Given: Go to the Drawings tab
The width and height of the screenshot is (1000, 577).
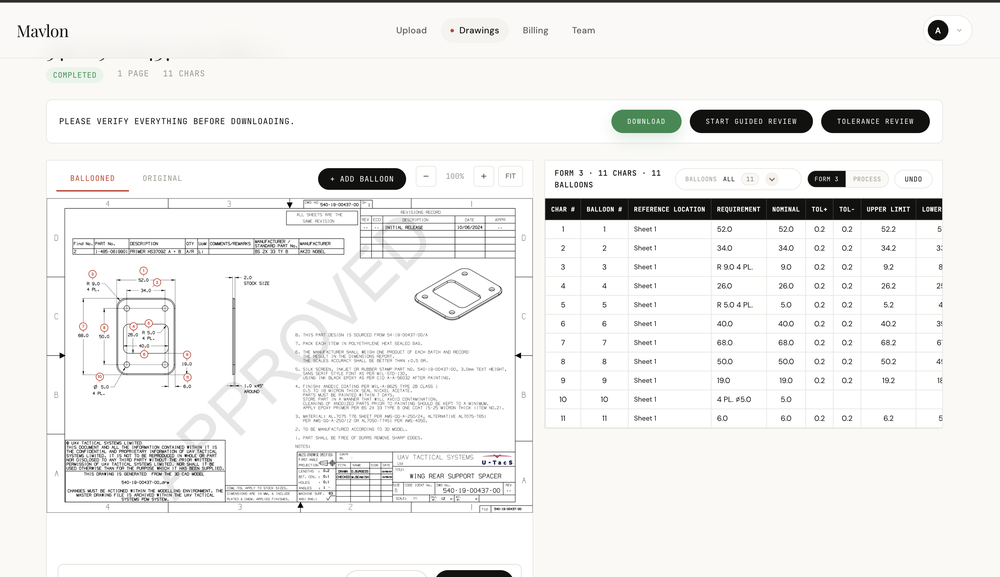Looking at the screenshot, I should [474, 30].
